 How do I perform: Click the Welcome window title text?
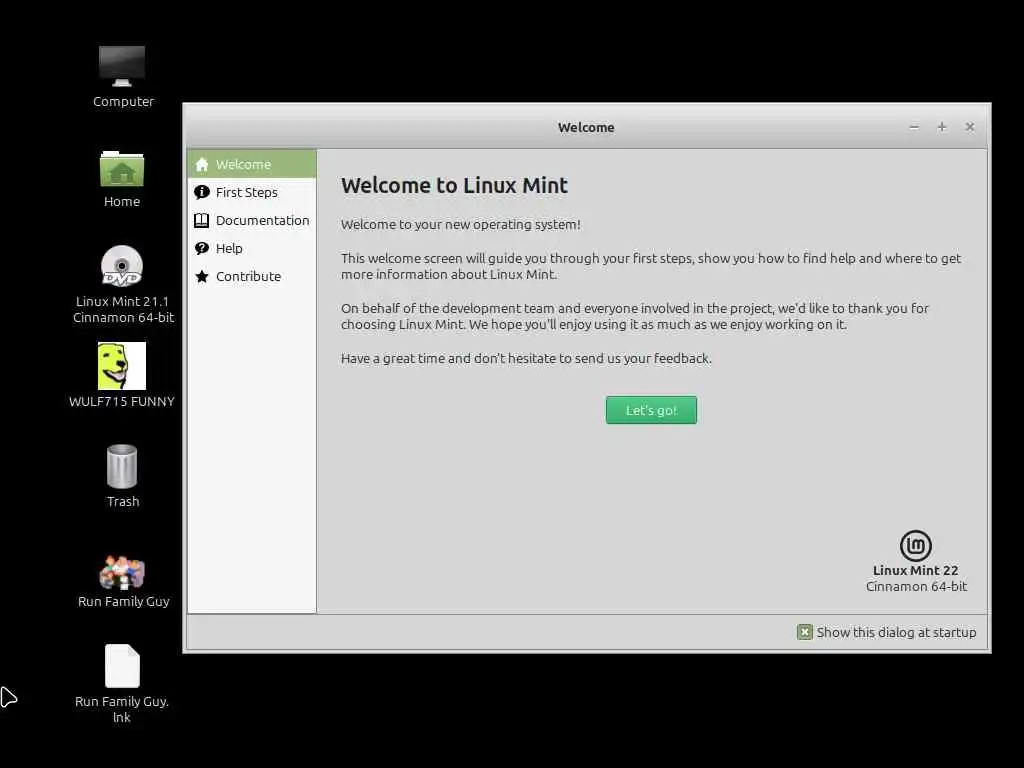[x=586, y=127]
